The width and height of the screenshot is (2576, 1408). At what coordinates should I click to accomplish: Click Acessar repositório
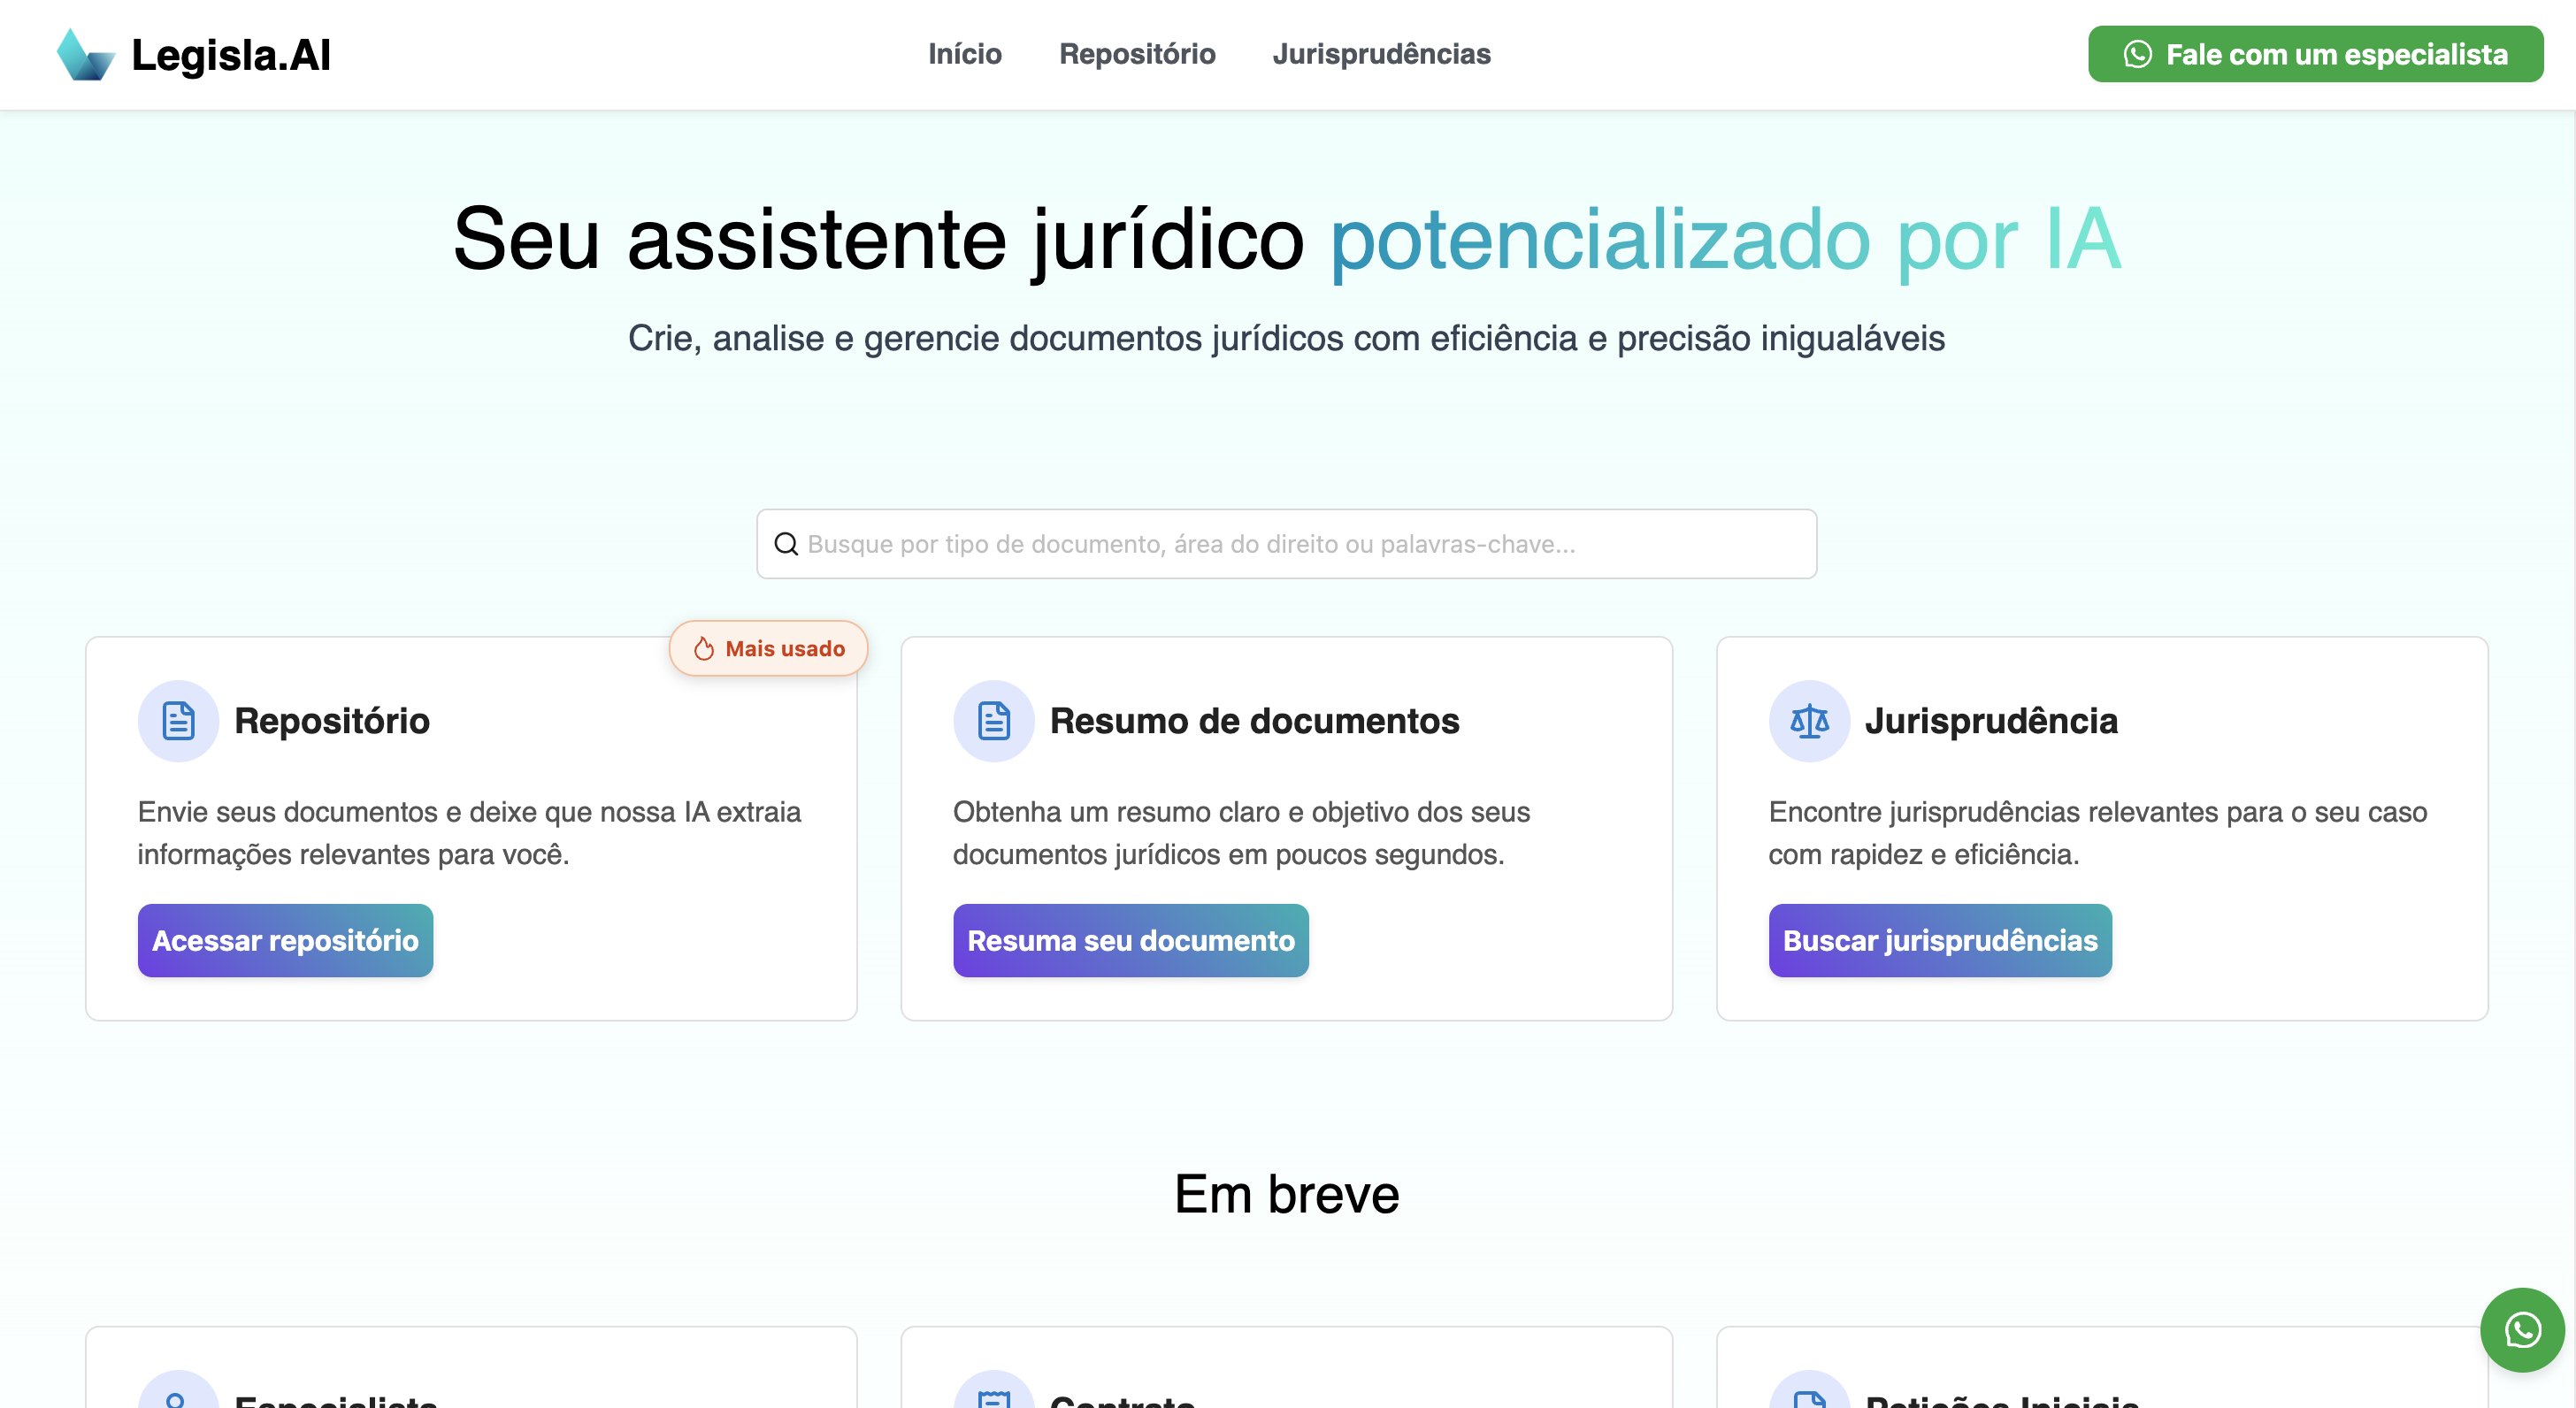click(x=285, y=940)
